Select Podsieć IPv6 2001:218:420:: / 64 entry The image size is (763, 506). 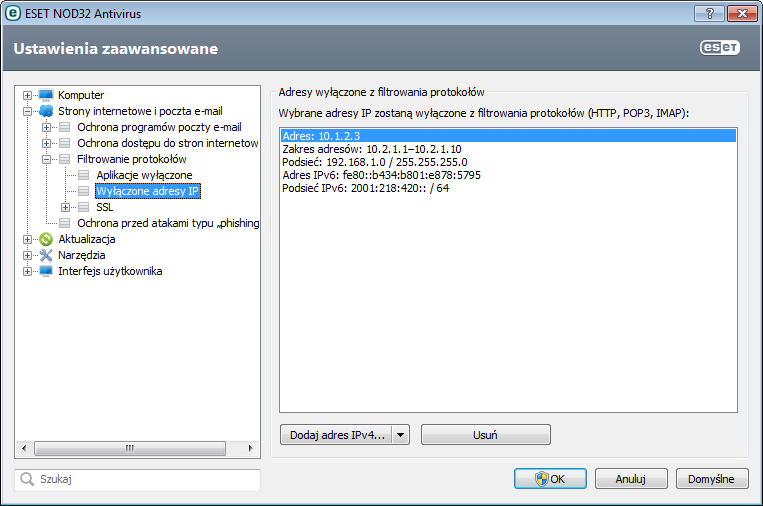pyautogui.click(x=508, y=188)
